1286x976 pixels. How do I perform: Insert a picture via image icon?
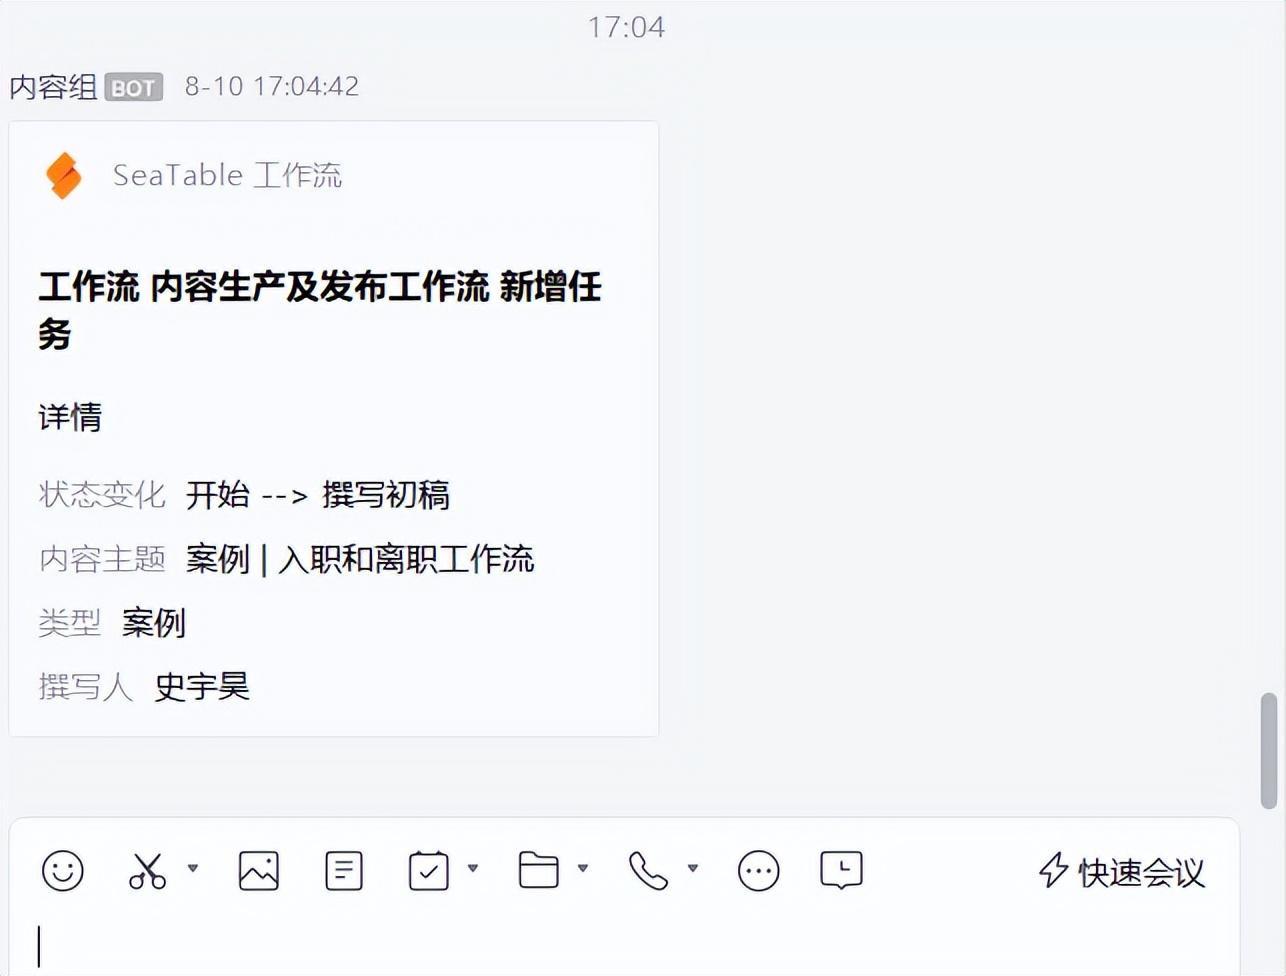tap(259, 871)
